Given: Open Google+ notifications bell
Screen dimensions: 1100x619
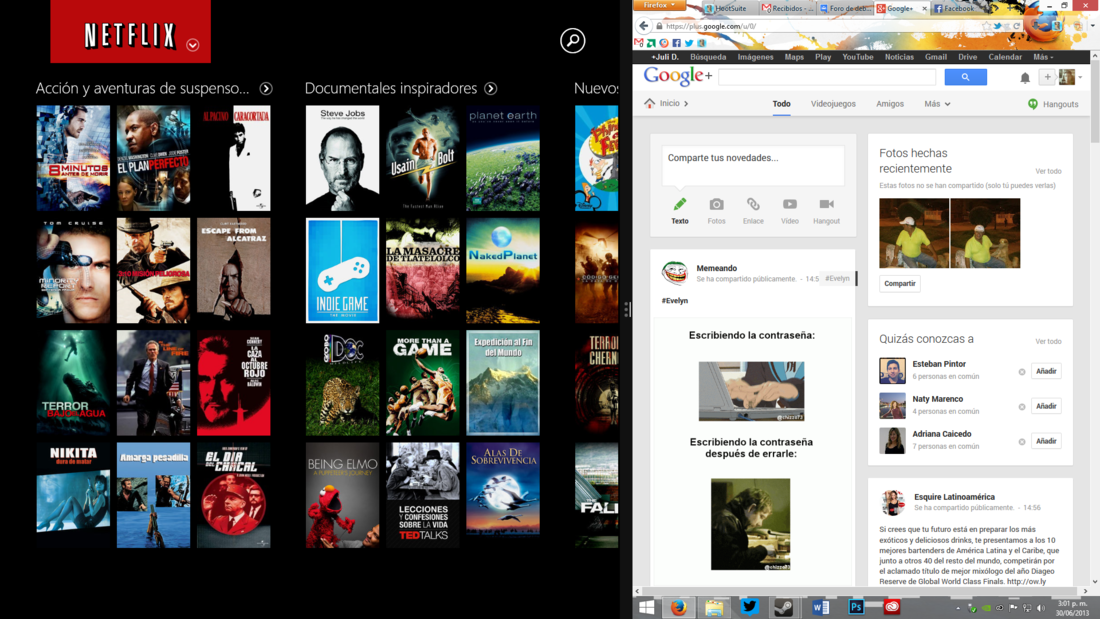Looking at the screenshot, I should pos(1025,77).
